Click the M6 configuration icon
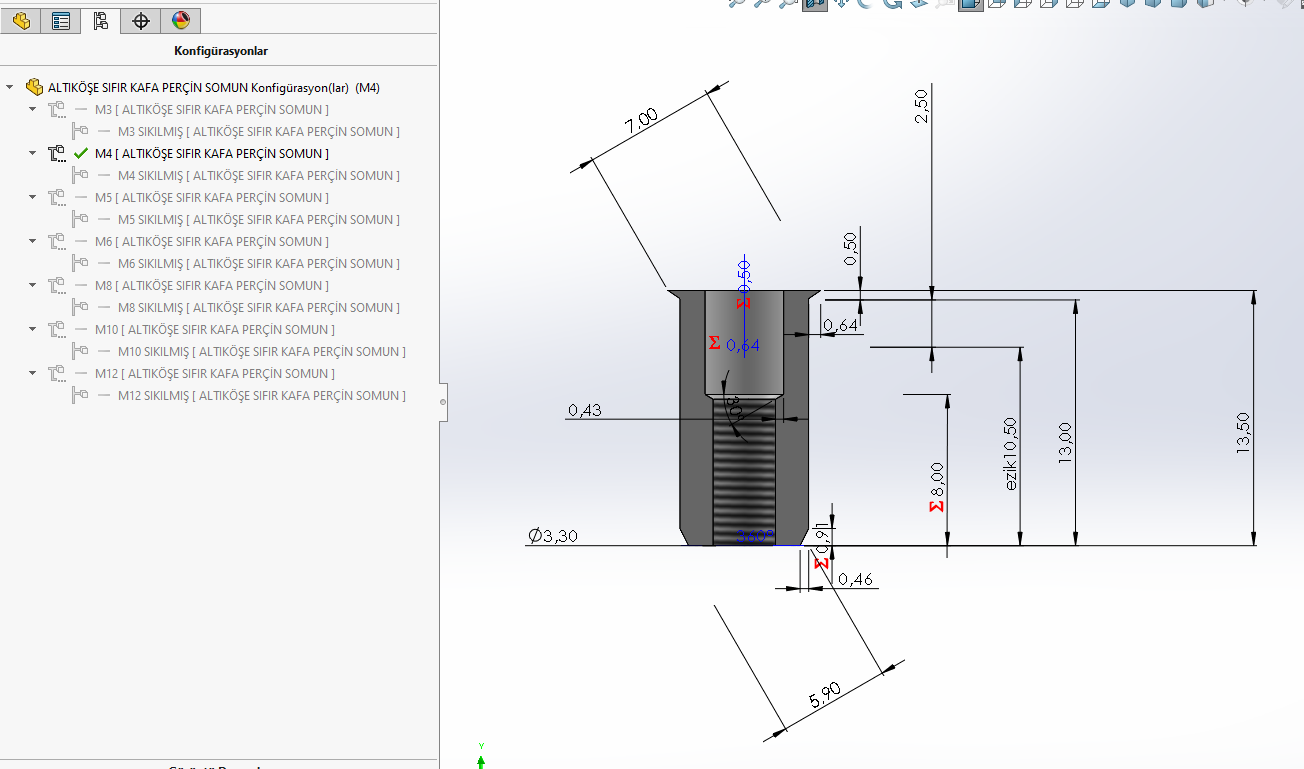The width and height of the screenshot is (1304, 769). click(x=57, y=241)
